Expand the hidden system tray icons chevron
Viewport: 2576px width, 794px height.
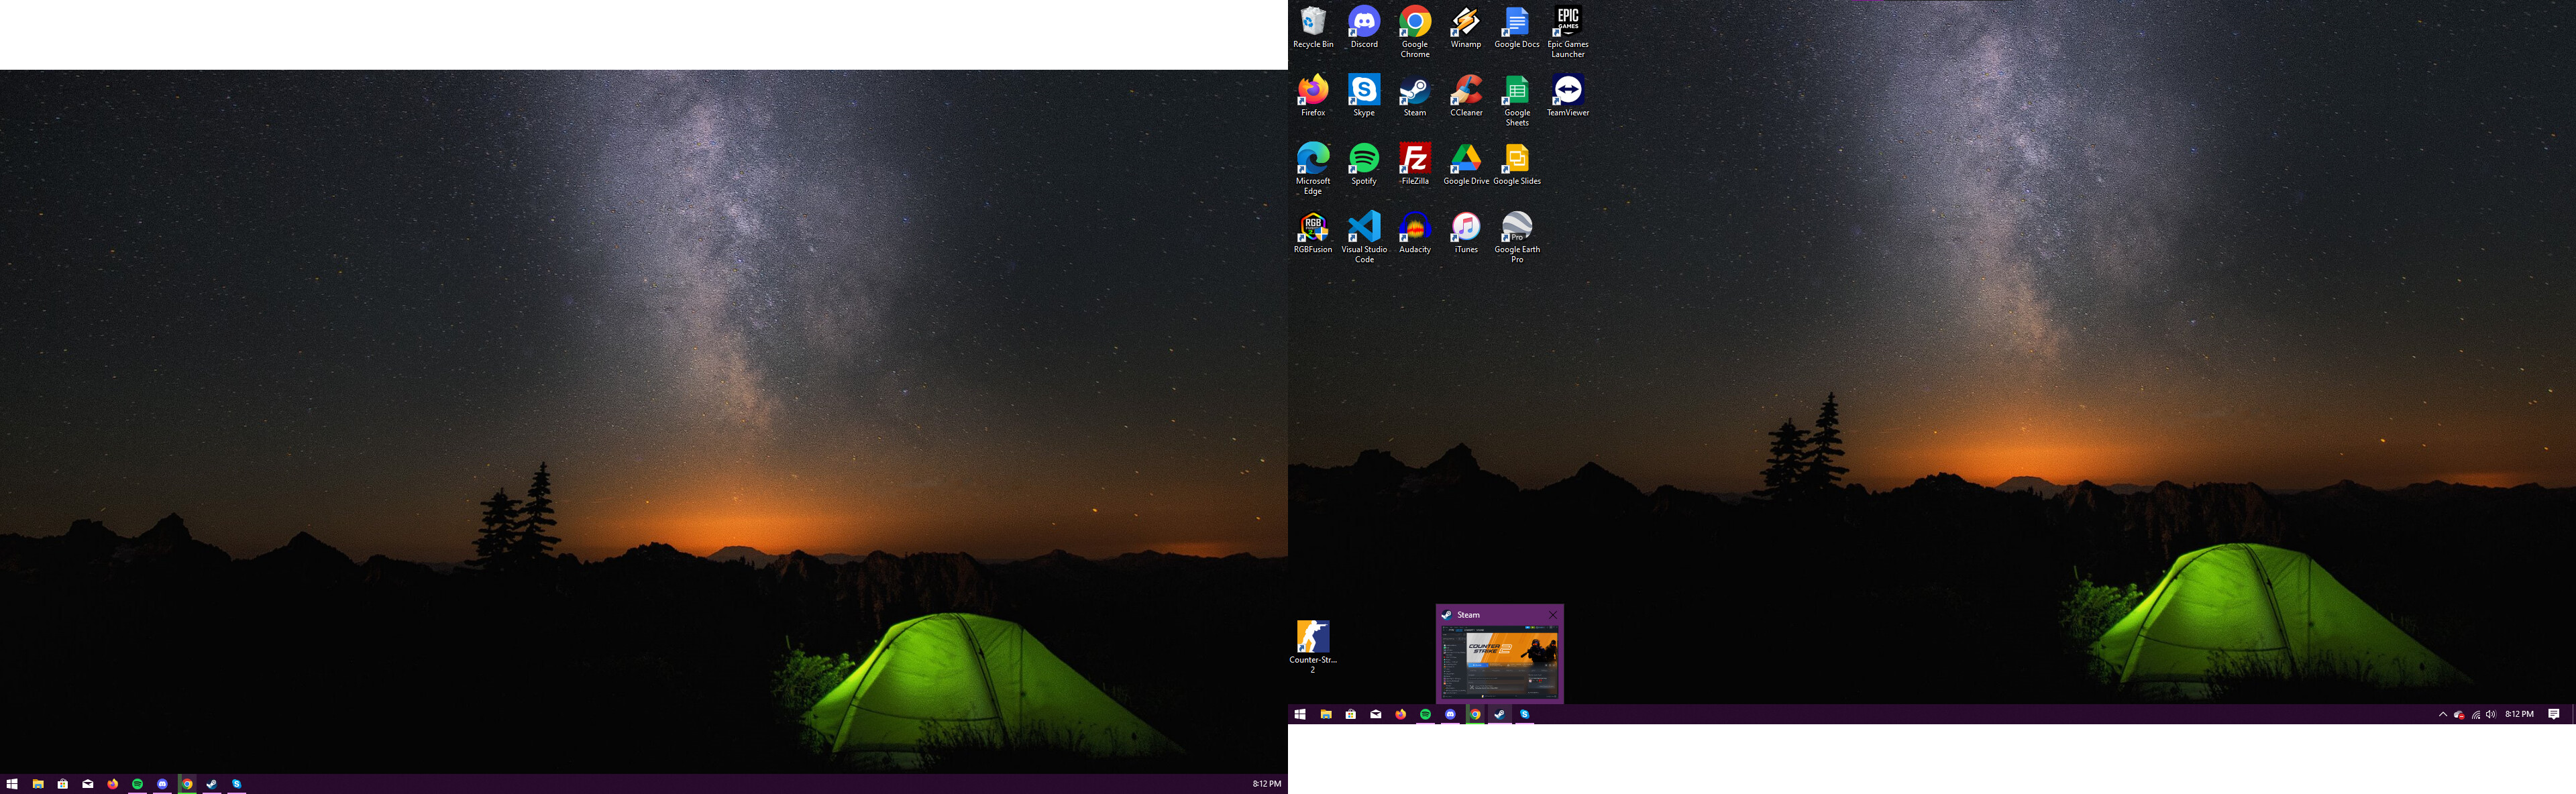point(2442,714)
